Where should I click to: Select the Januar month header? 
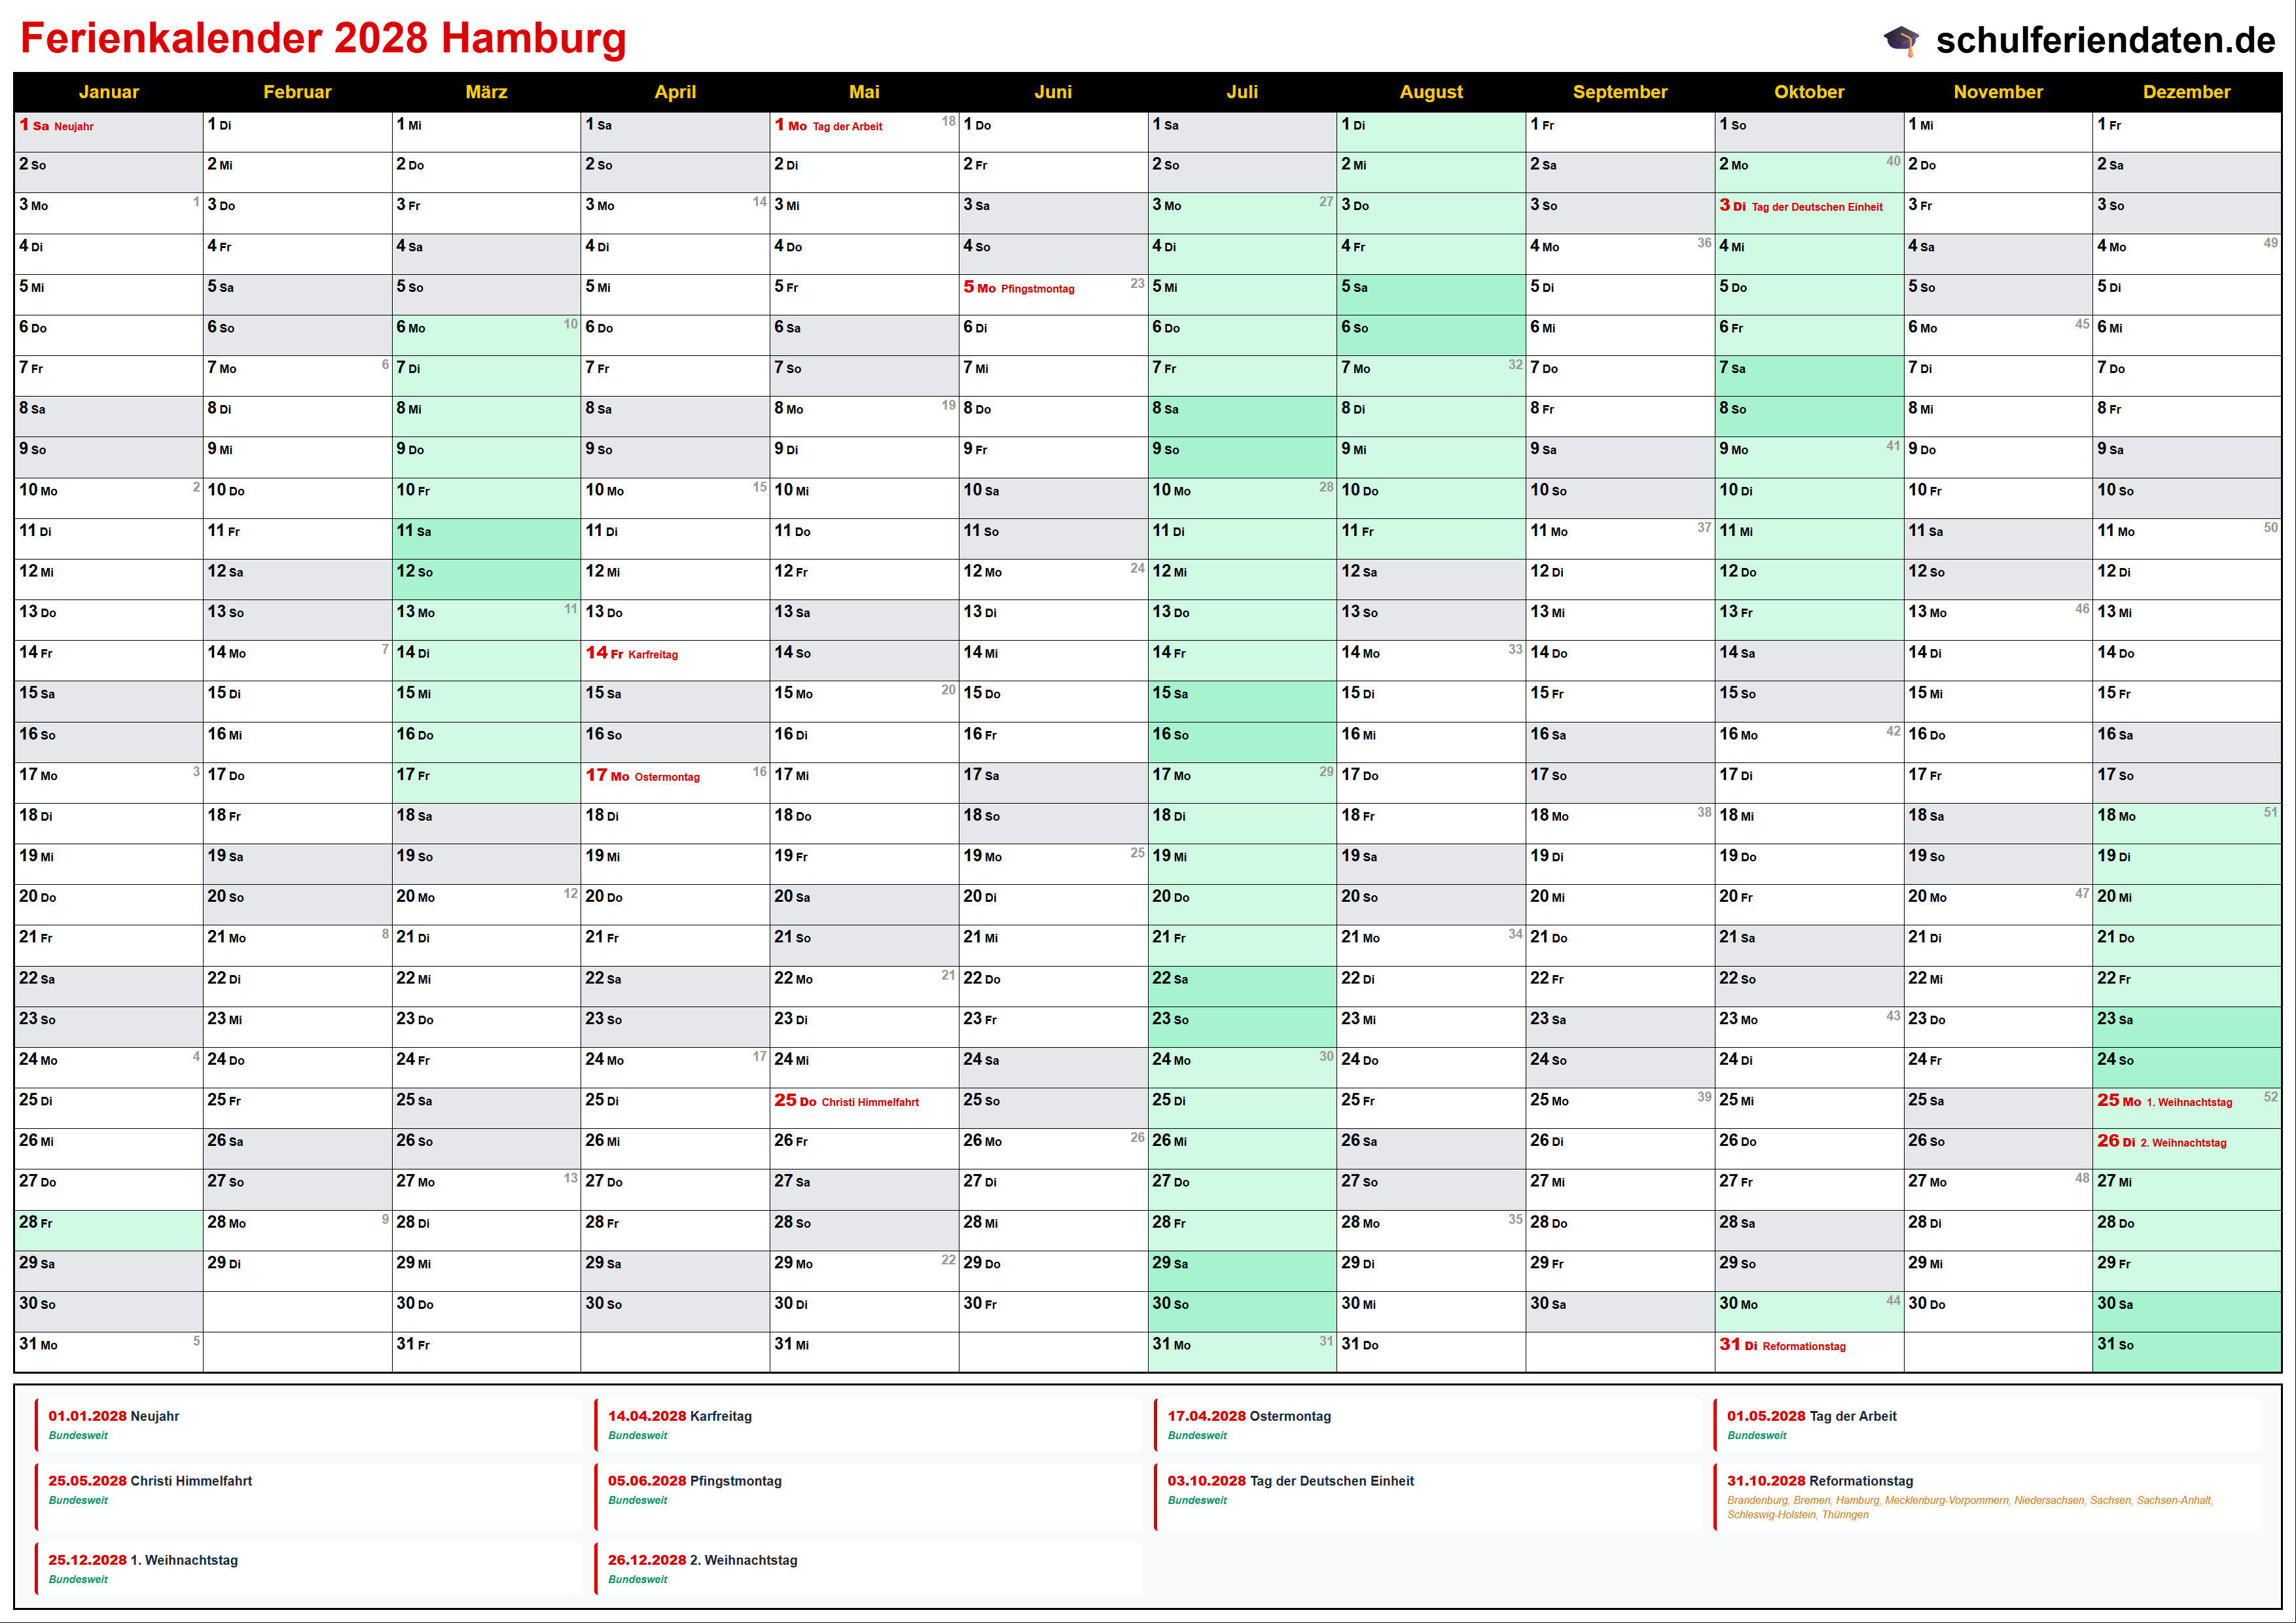click(108, 92)
